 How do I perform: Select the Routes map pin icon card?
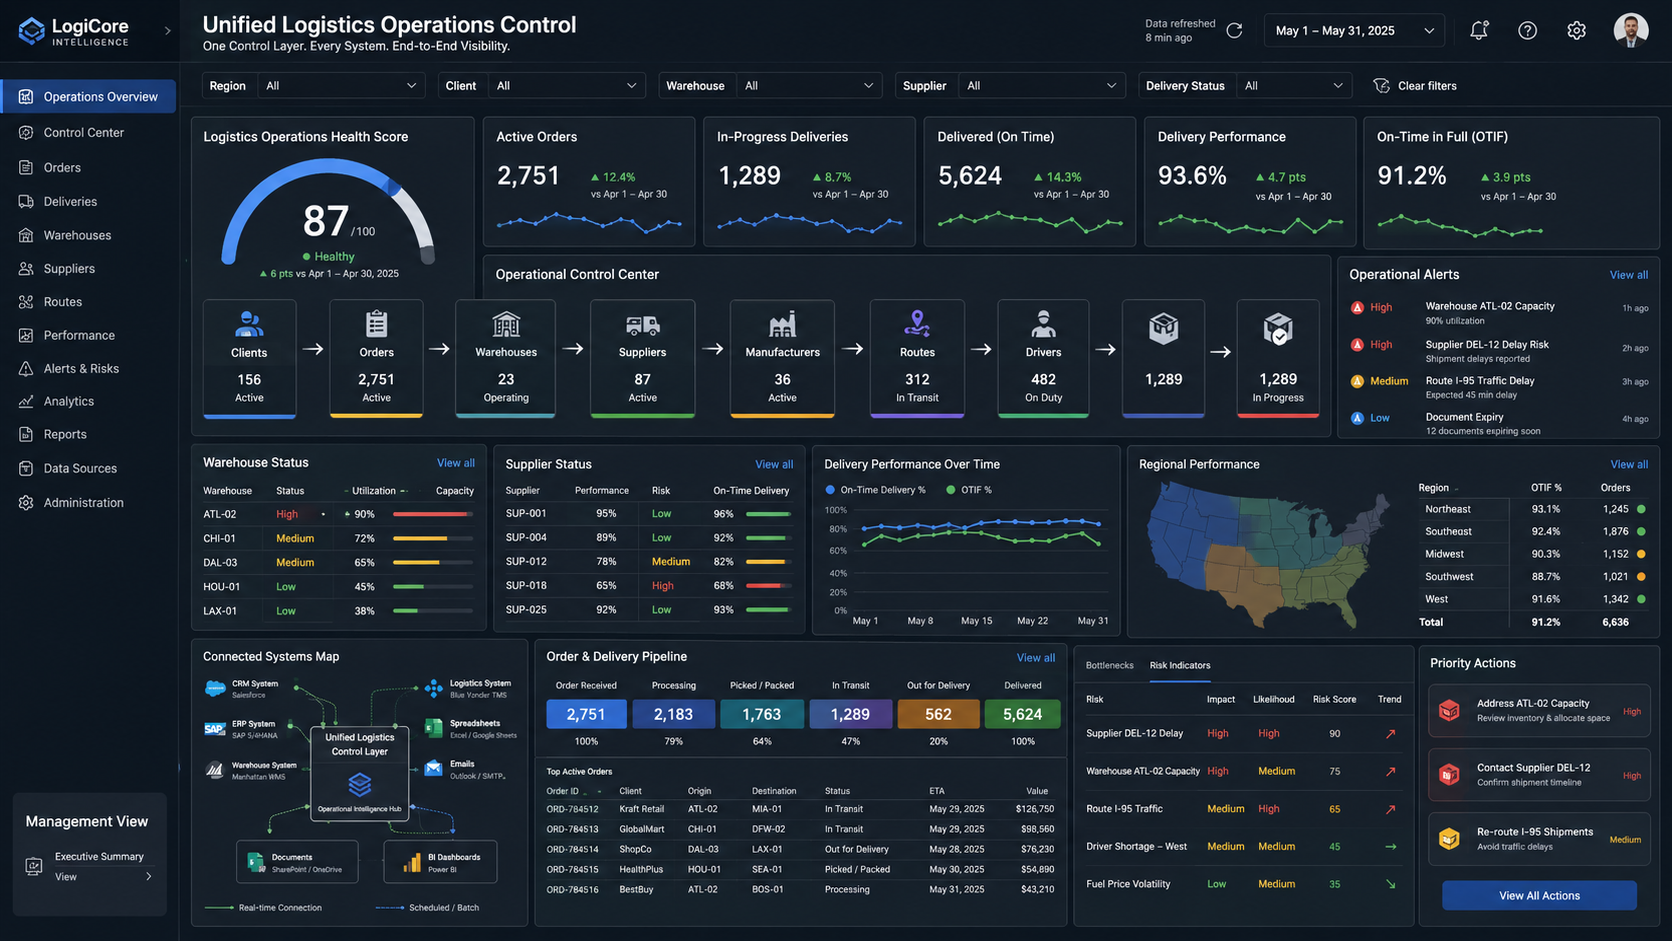click(917, 358)
